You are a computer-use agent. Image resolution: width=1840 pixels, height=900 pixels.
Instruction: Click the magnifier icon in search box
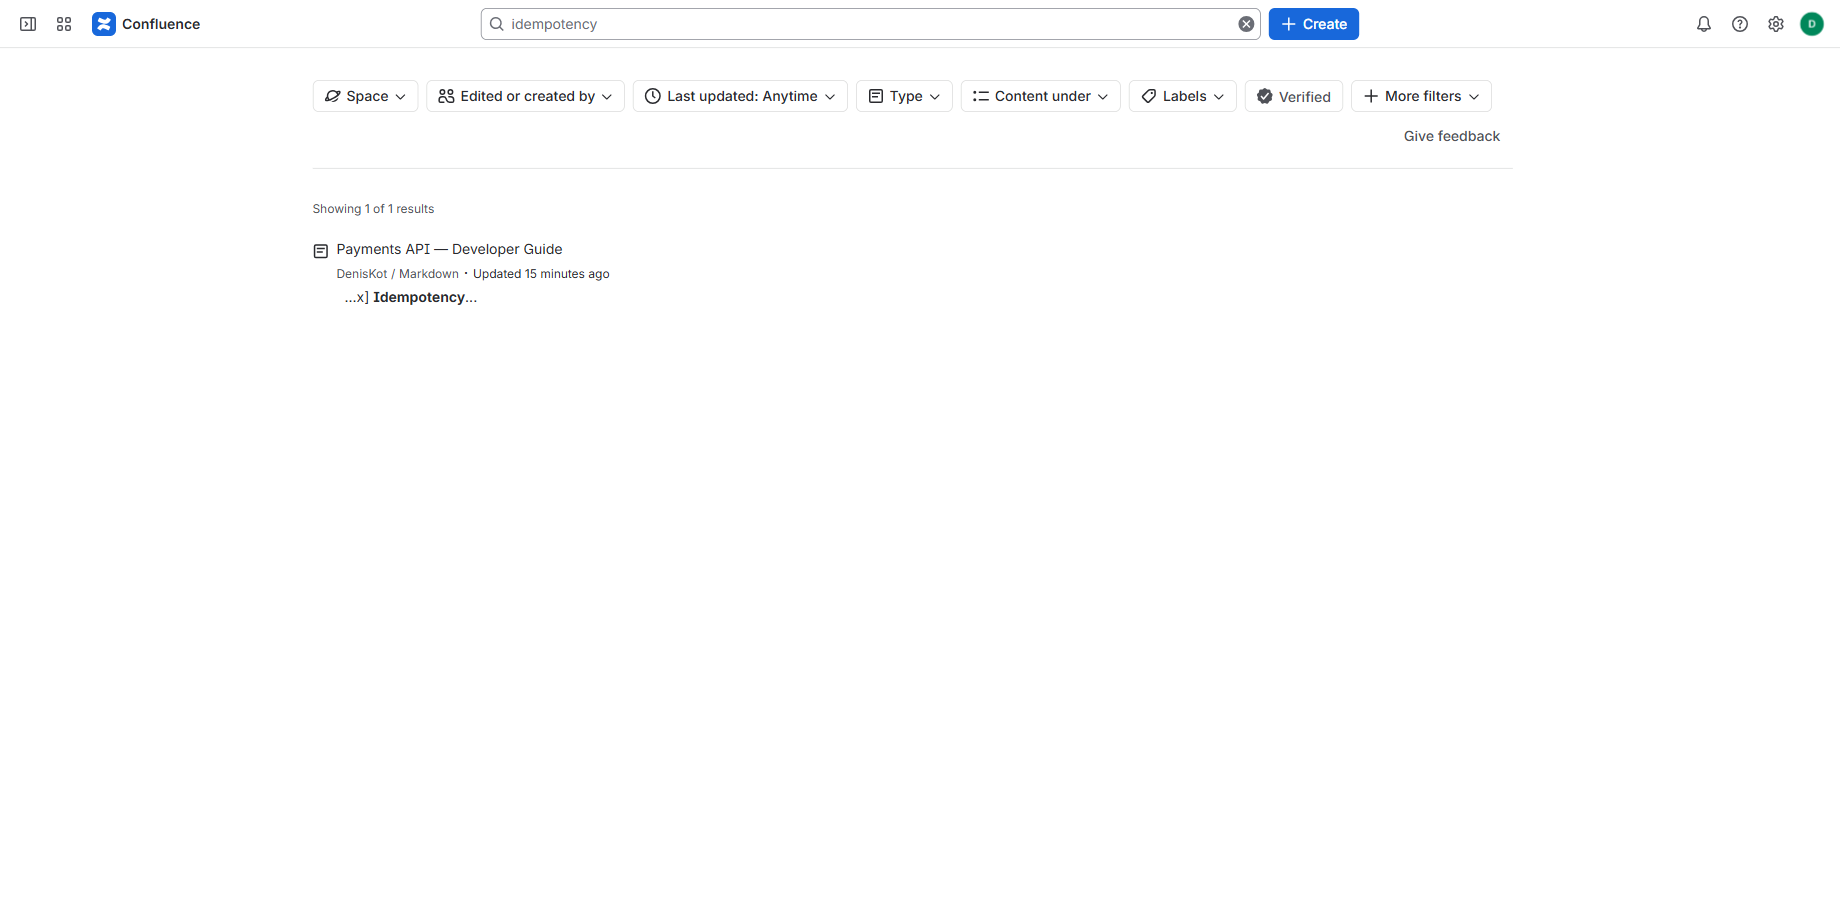497,24
